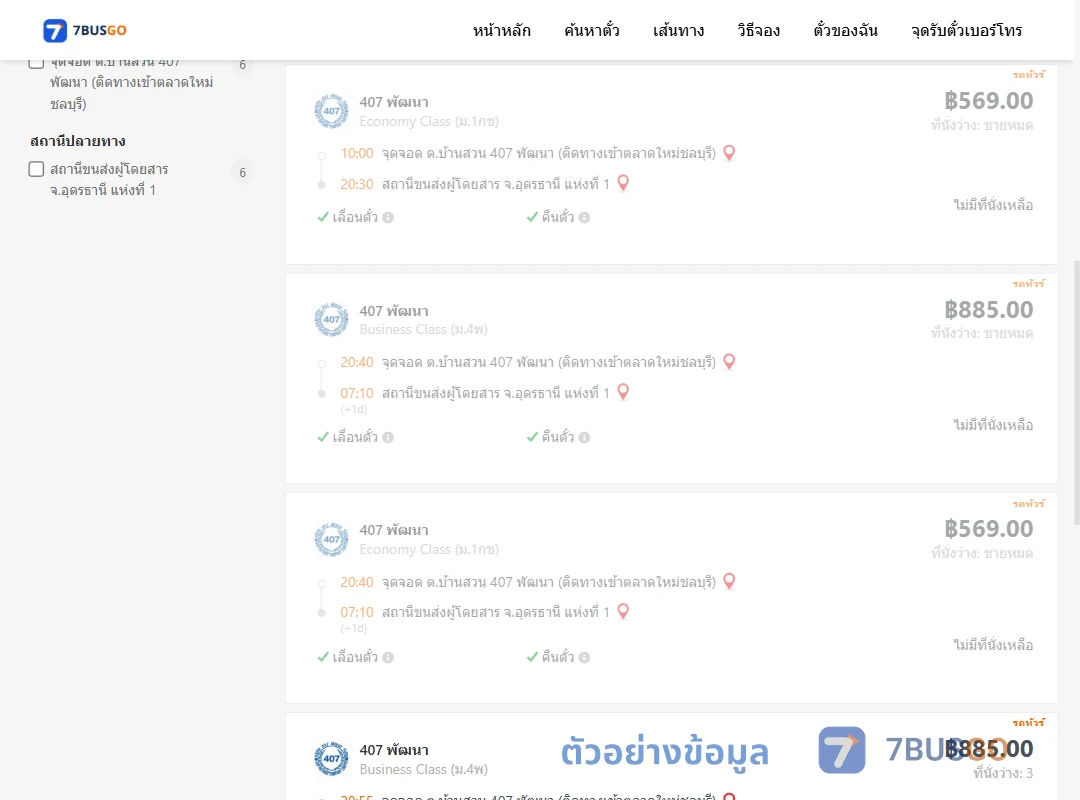This screenshot has width=1080, height=800.
Task: Click ไม่มีที่นั่งเหลือ on the 10:00 trip
Action: [993, 205]
